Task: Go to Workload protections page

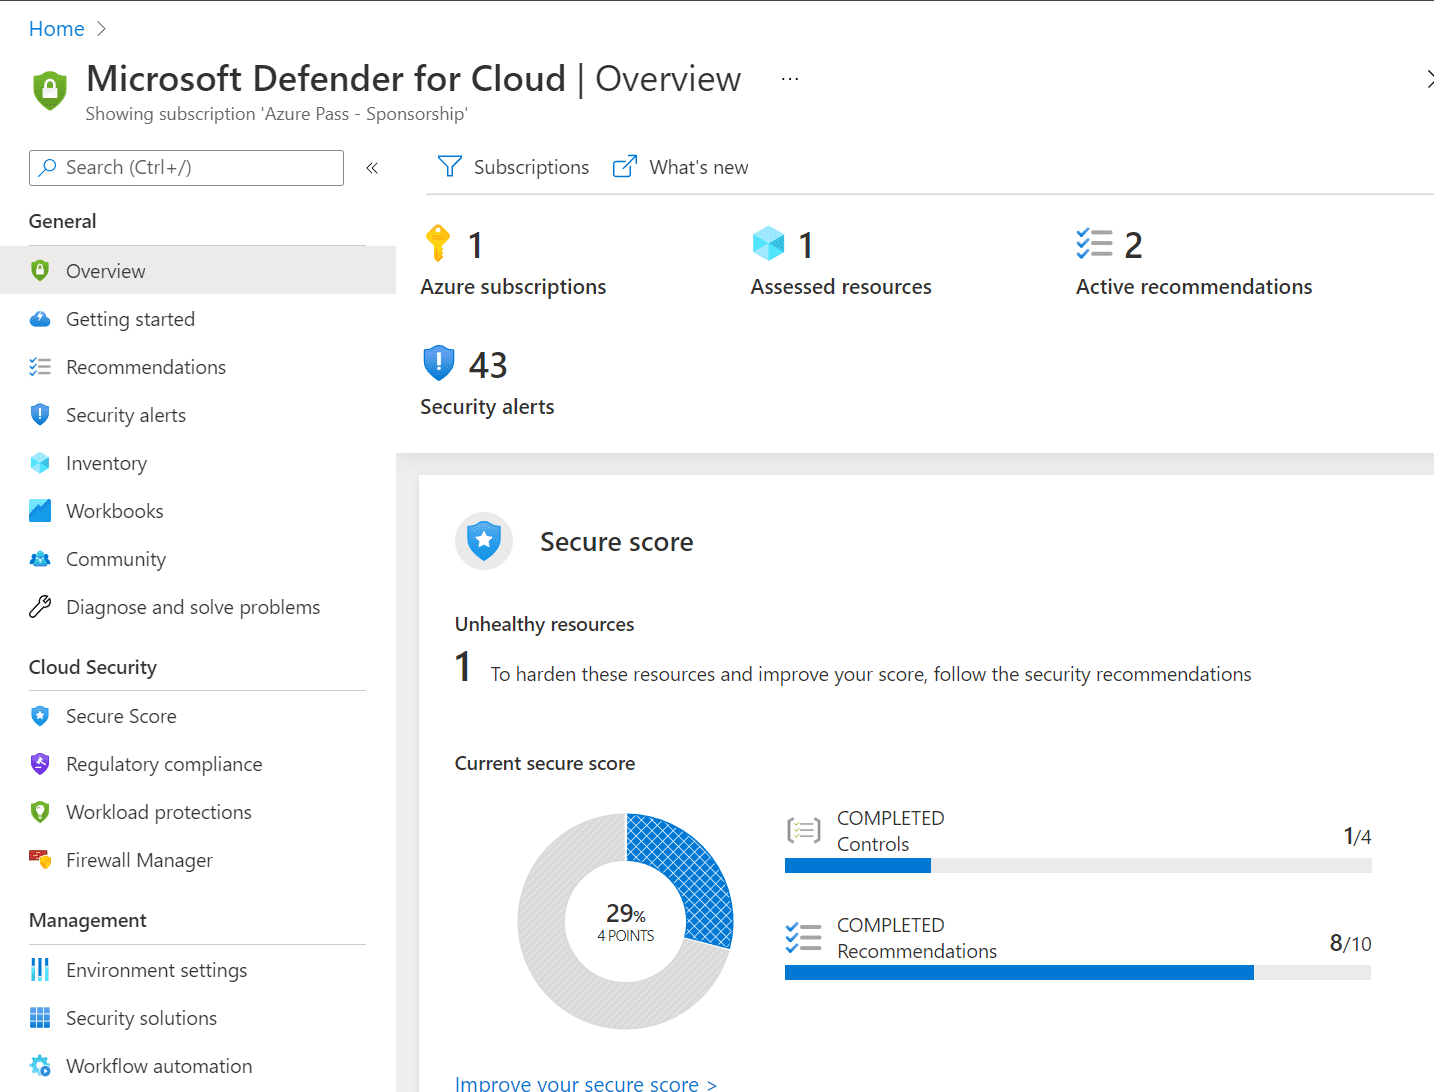Action: (x=159, y=812)
